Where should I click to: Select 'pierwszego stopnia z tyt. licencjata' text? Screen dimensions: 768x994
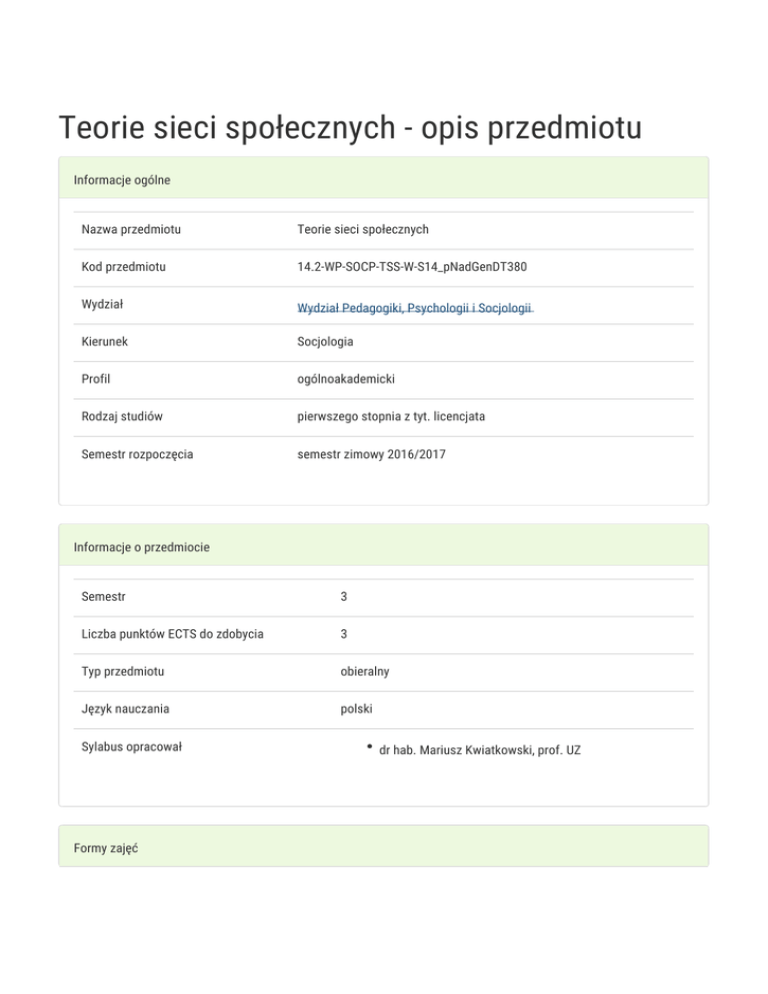point(391,416)
